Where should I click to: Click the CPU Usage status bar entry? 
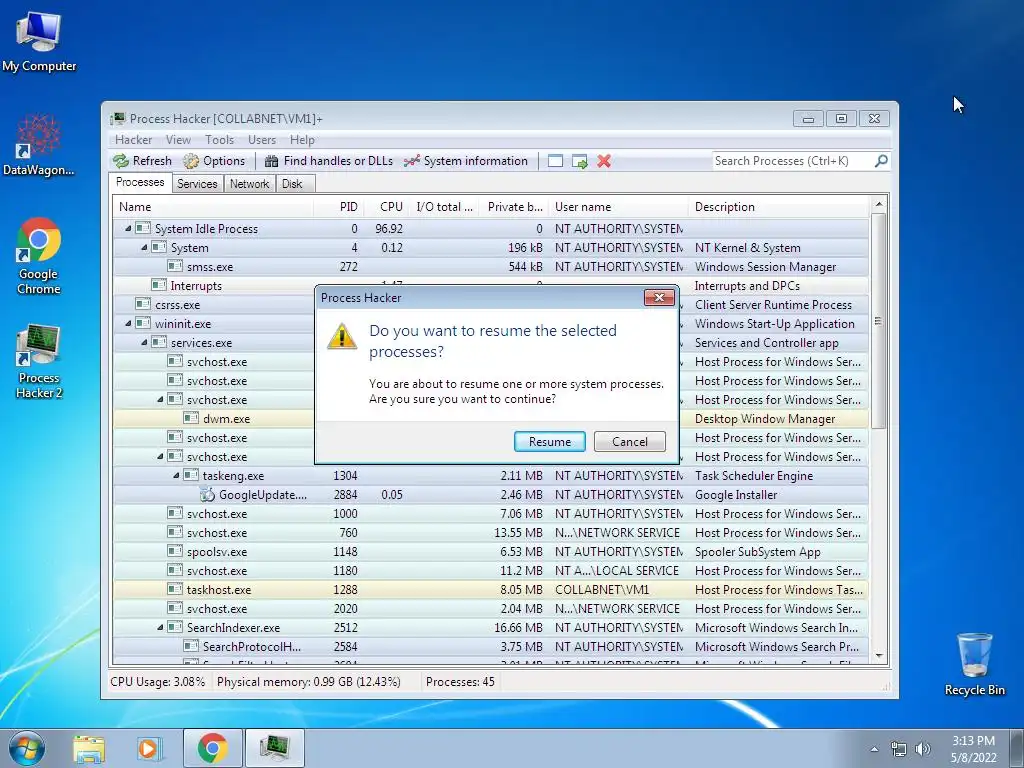click(157, 682)
